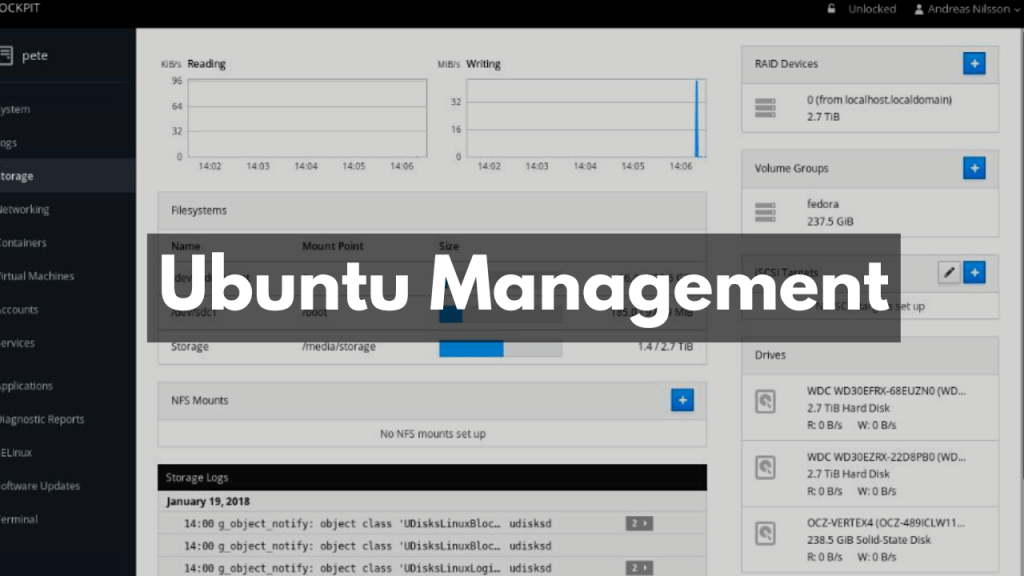
Task: Open the Storage filesystem row
Action: pos(432,347)
